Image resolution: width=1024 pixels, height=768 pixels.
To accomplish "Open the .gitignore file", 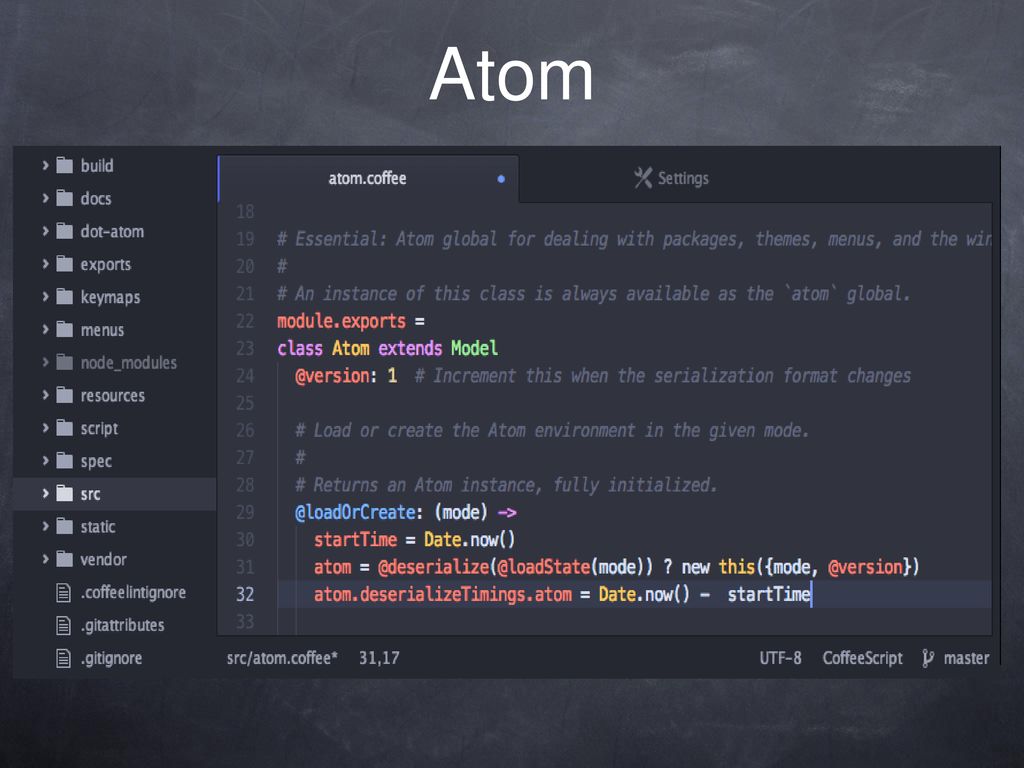I will [111, 658].
